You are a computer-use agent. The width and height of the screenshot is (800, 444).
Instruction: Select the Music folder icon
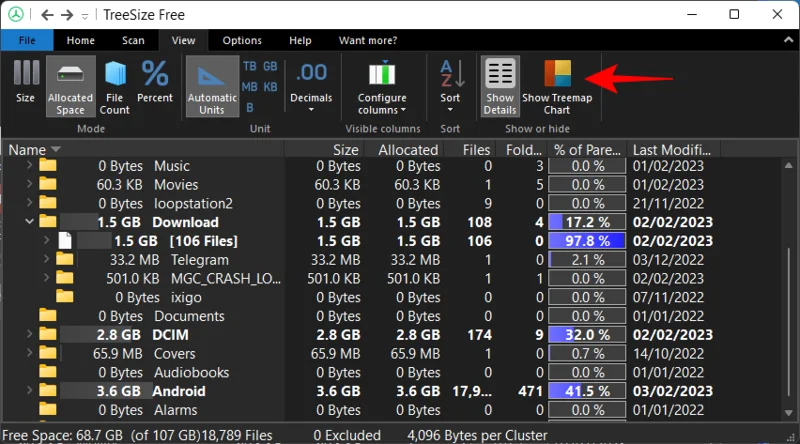click(48, 165)
